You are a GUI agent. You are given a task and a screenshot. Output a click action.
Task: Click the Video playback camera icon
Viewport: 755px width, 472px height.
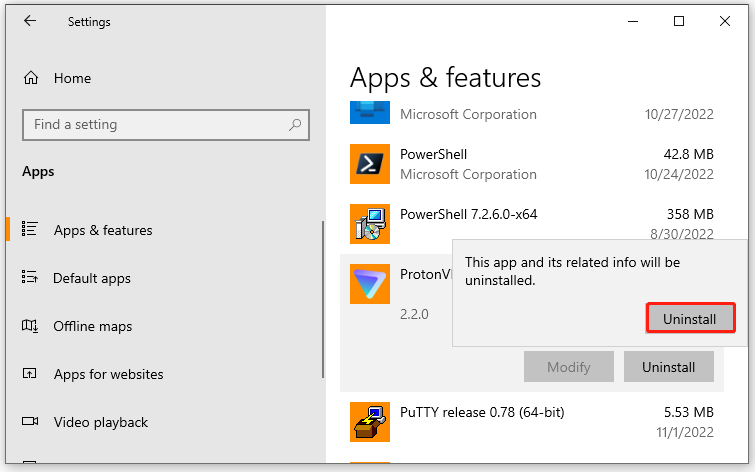point(30,421)
